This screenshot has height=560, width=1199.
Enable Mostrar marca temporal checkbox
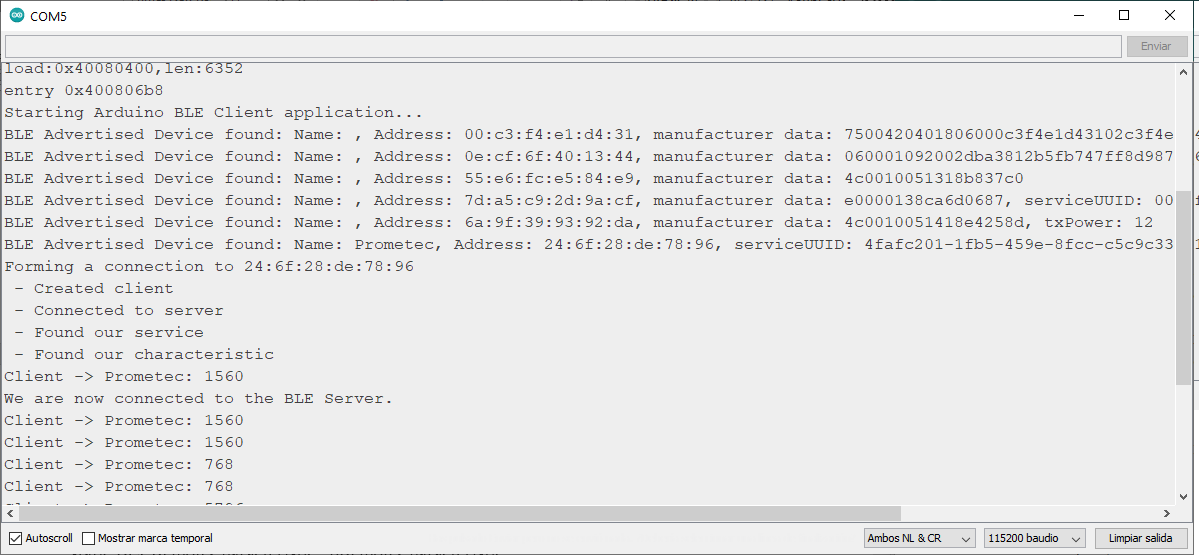pyautogui.click(x=89, y=538)
